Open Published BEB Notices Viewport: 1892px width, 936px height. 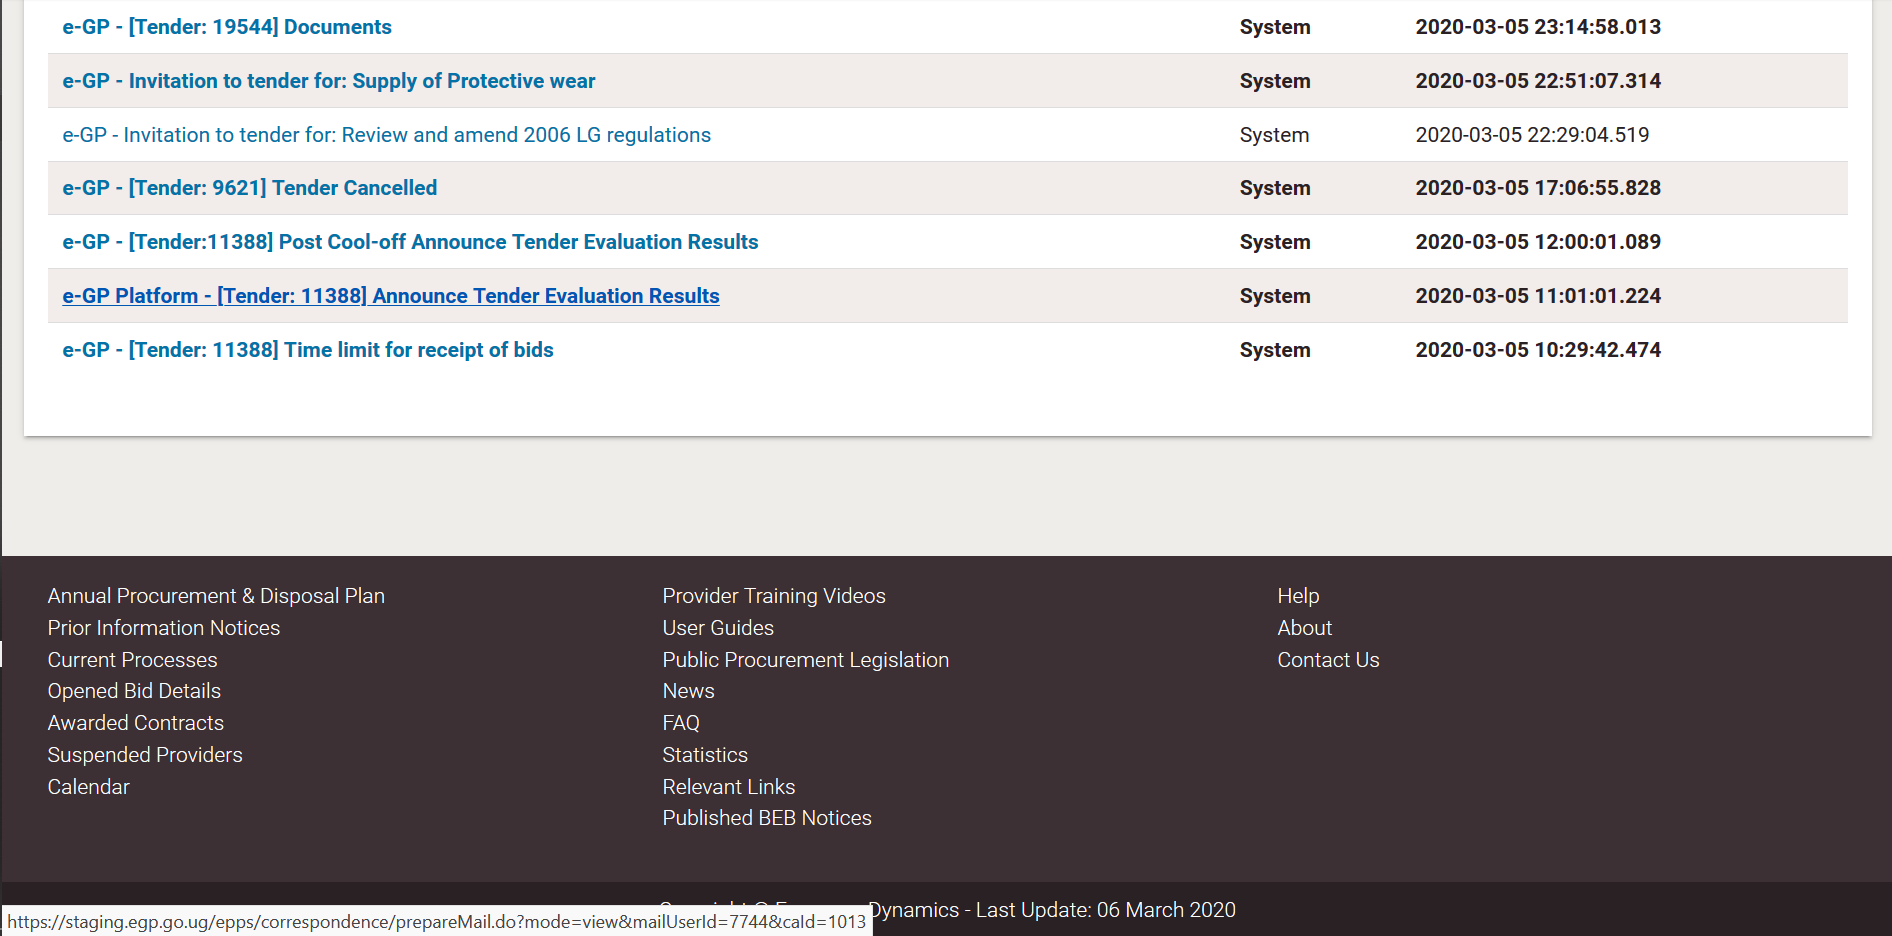pos(767,818)
